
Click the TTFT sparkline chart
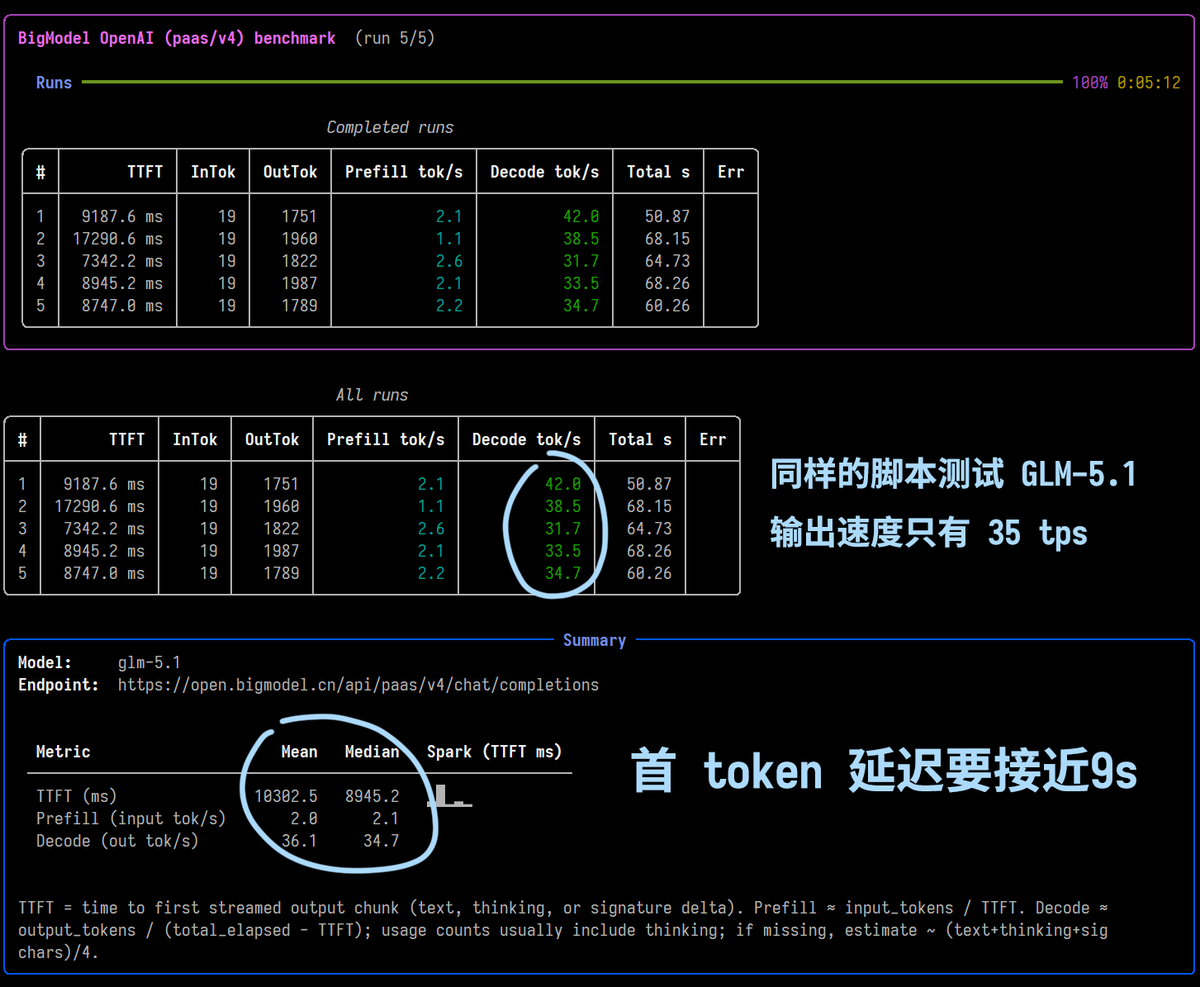click(449, 796)
